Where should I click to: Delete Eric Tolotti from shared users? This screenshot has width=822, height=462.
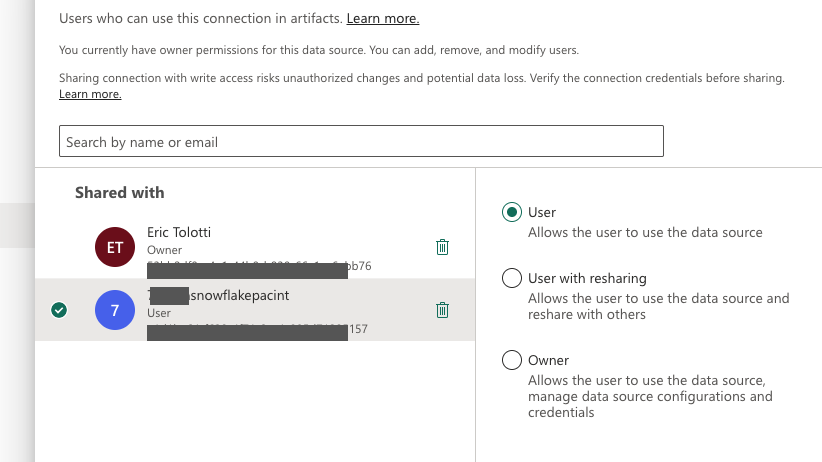(x=442, y=247)
